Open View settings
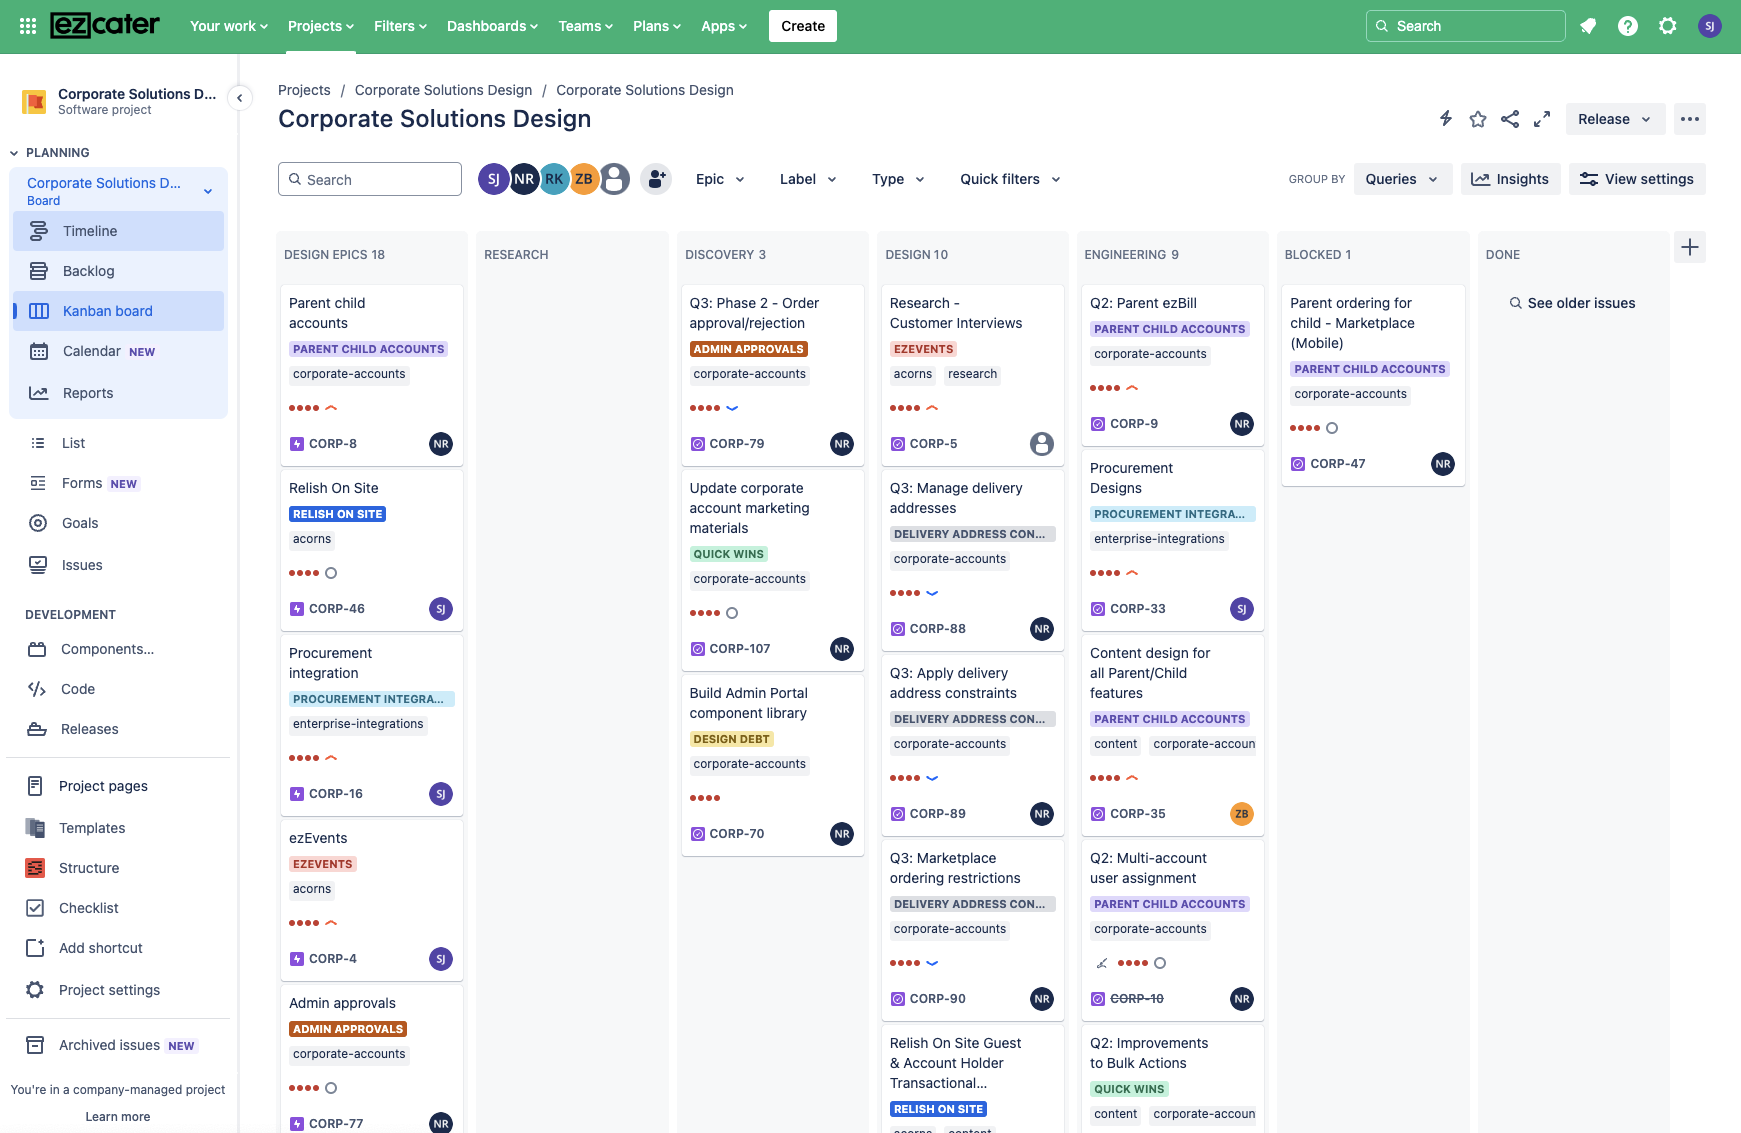1741x1133 pixels. tap(1637, 179)
